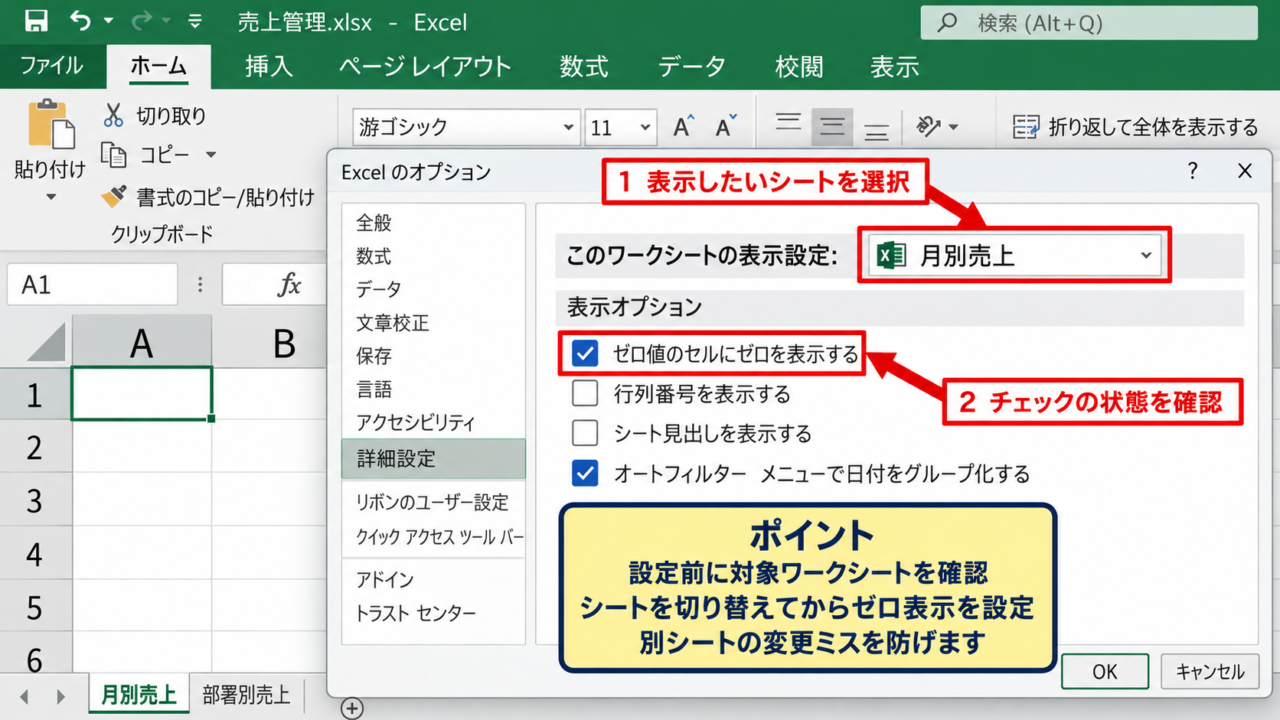Click the new sheet plus icon
This screenshot has height=720, width=1280.
pyautogui.click(x=351, y=707)
